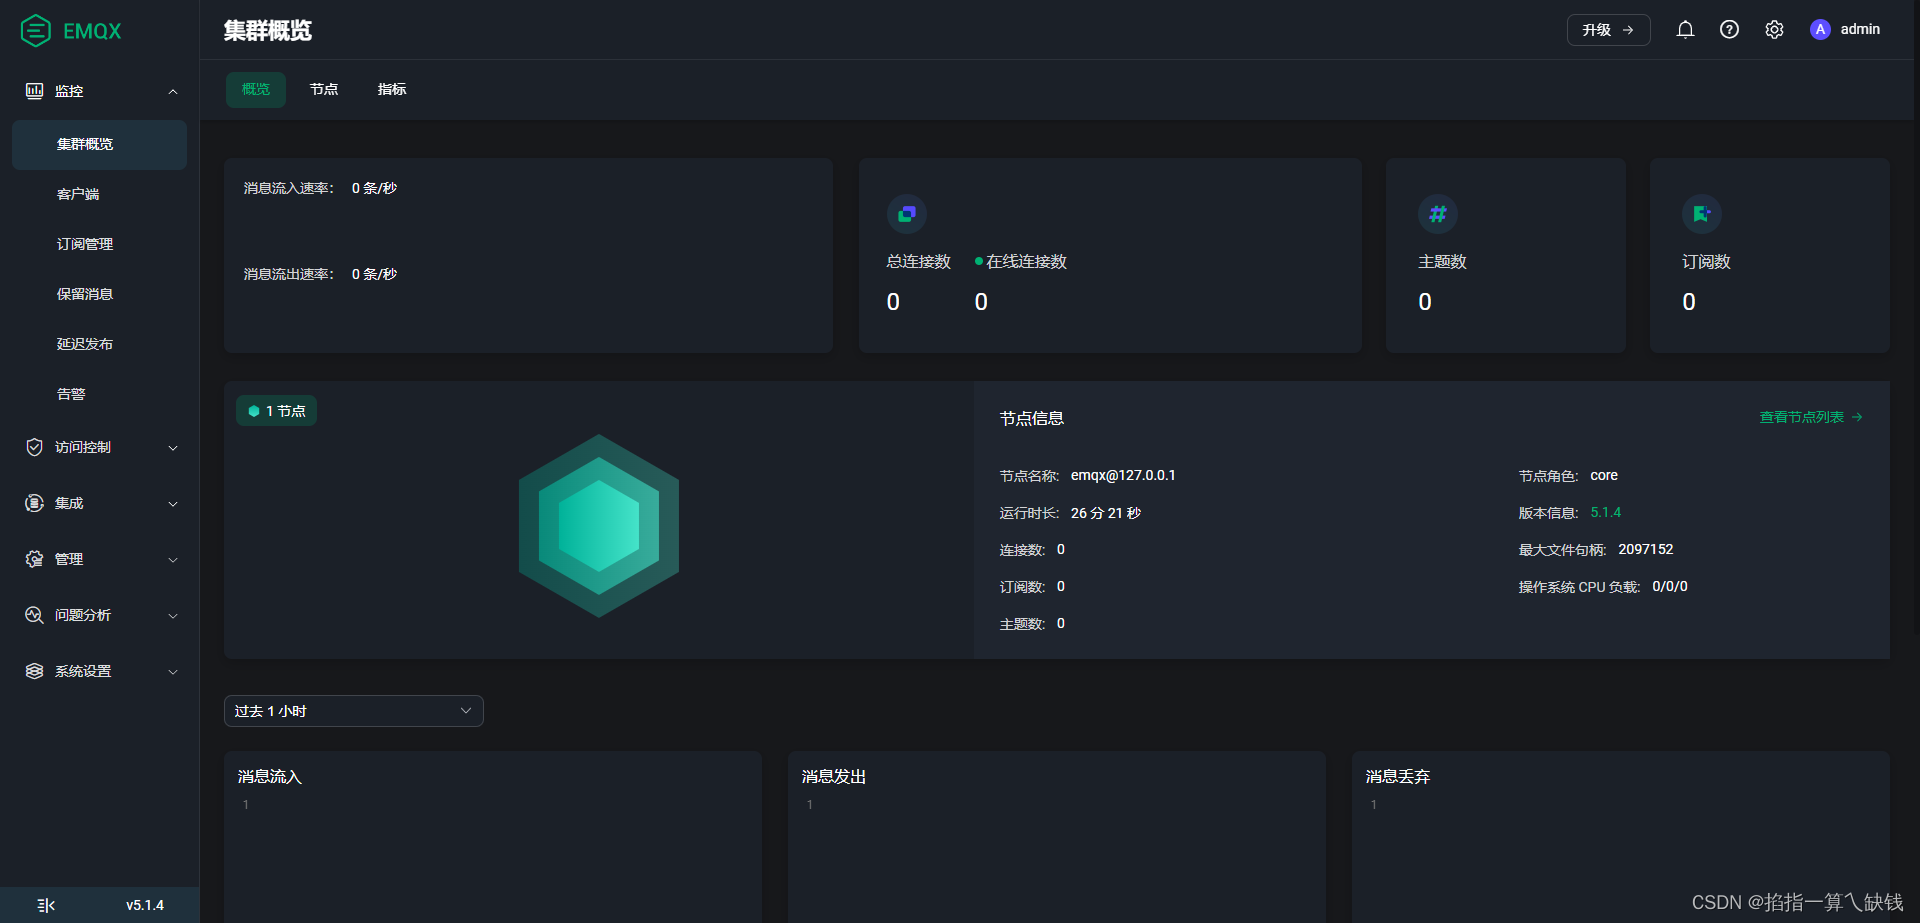Screen dimensions: 1920x923
Task: Click the 节点信息 heading
Action: (x=1032, y=418)
